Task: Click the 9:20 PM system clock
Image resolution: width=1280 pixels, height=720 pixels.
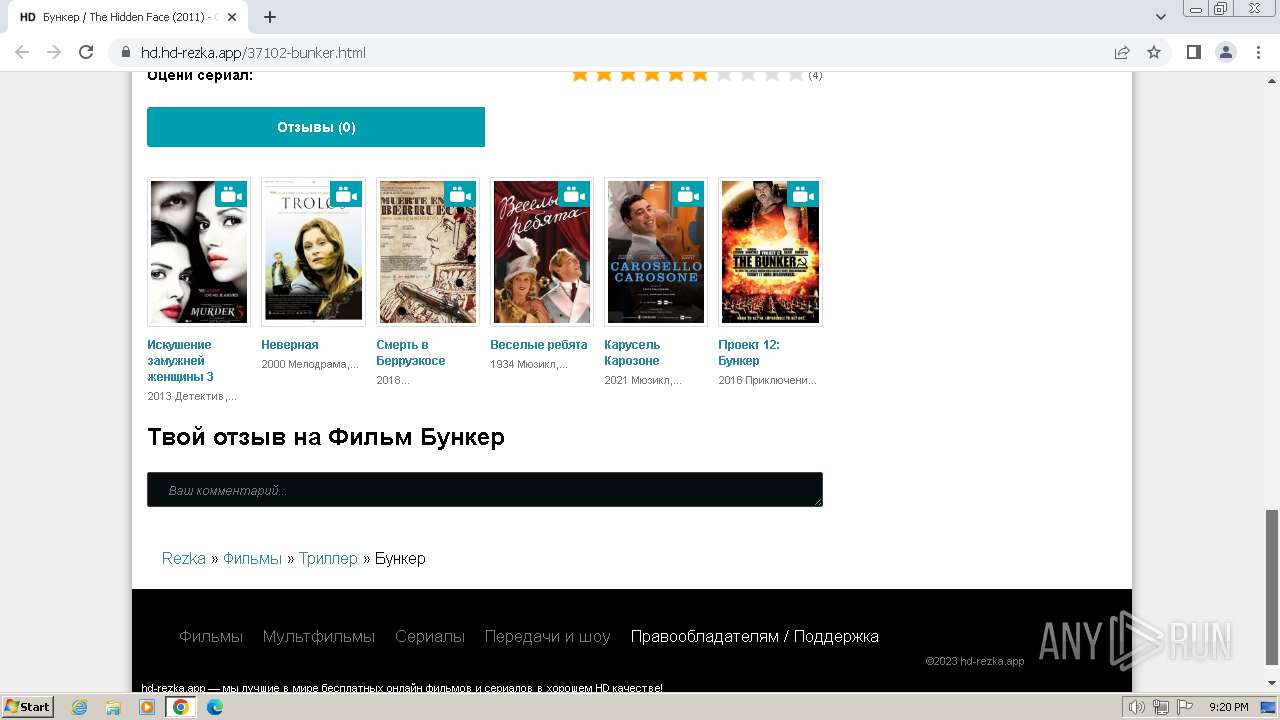Action: 1229,707
